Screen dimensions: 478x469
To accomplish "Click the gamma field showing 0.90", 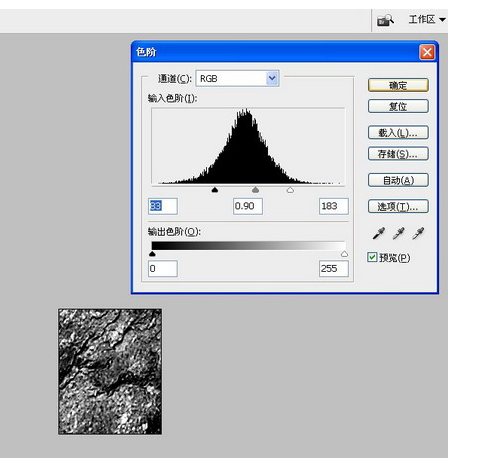I will 248,206.
